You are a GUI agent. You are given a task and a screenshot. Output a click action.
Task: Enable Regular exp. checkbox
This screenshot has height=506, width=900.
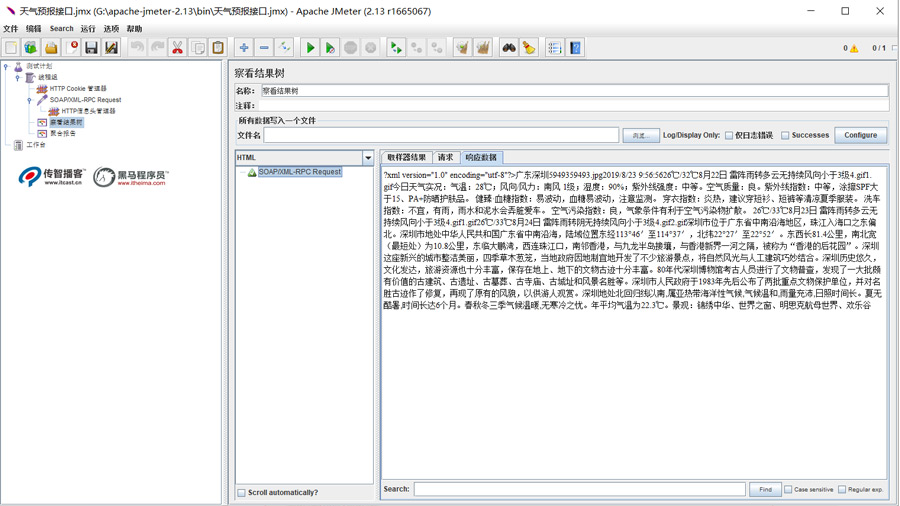[842, 489]
